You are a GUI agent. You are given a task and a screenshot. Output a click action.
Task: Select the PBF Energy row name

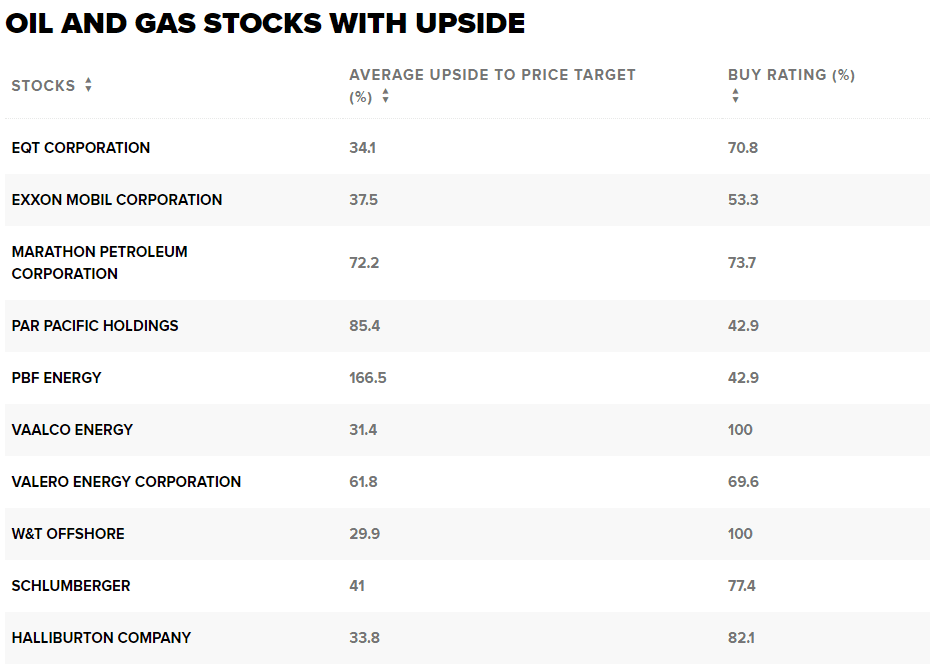[x=57, y=378]
